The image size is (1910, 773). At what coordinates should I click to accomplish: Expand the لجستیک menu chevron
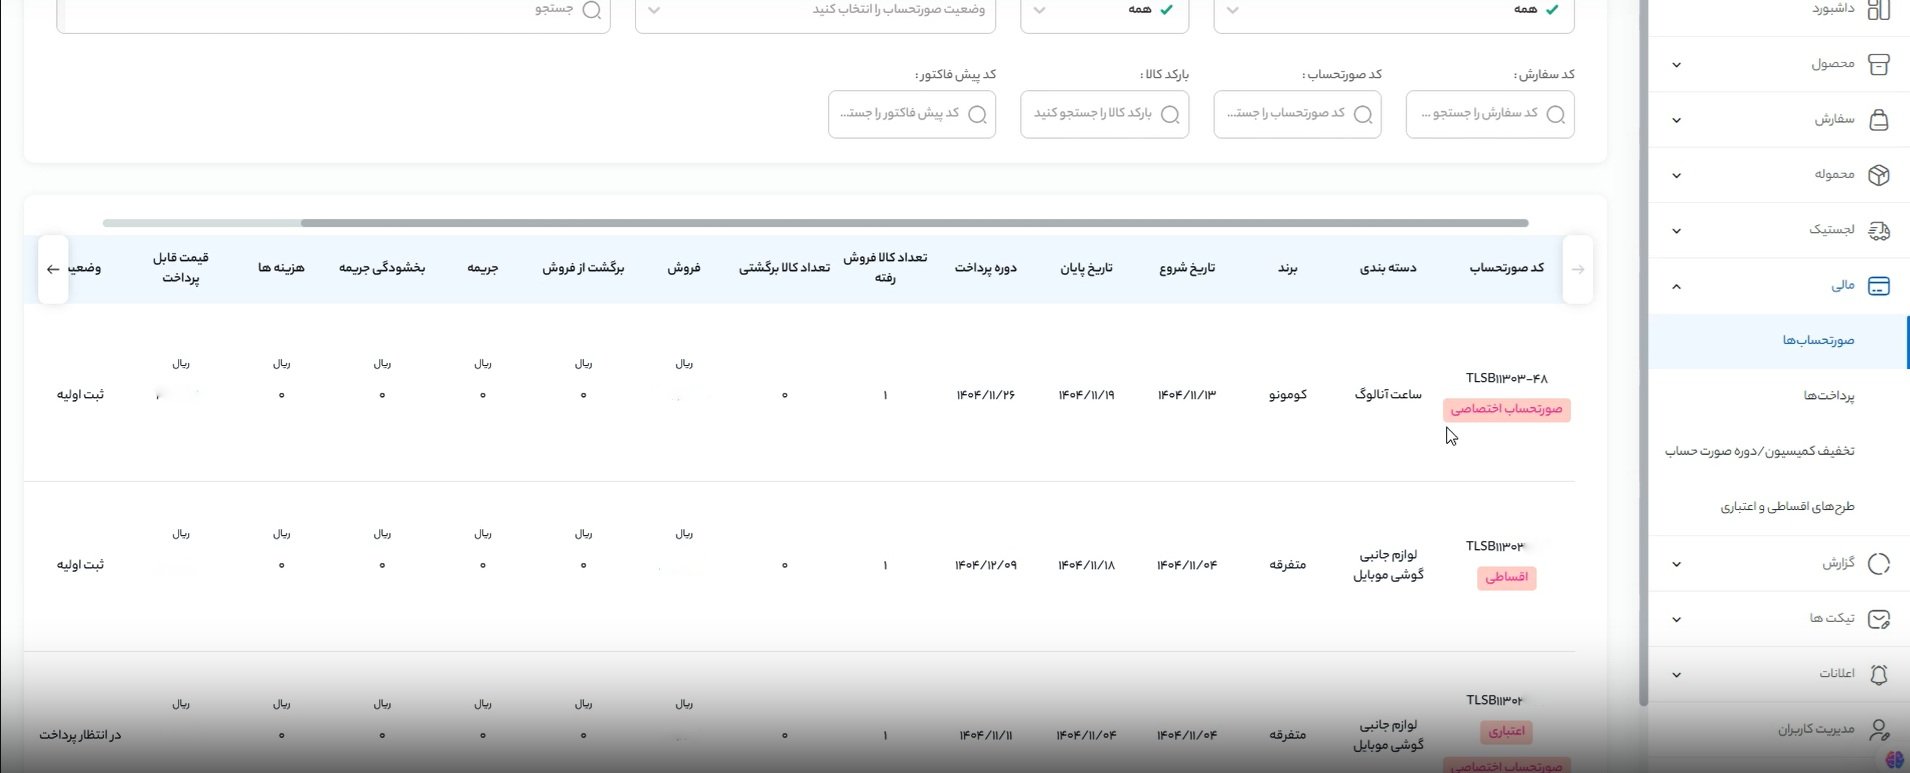[x=1676, y=231]
